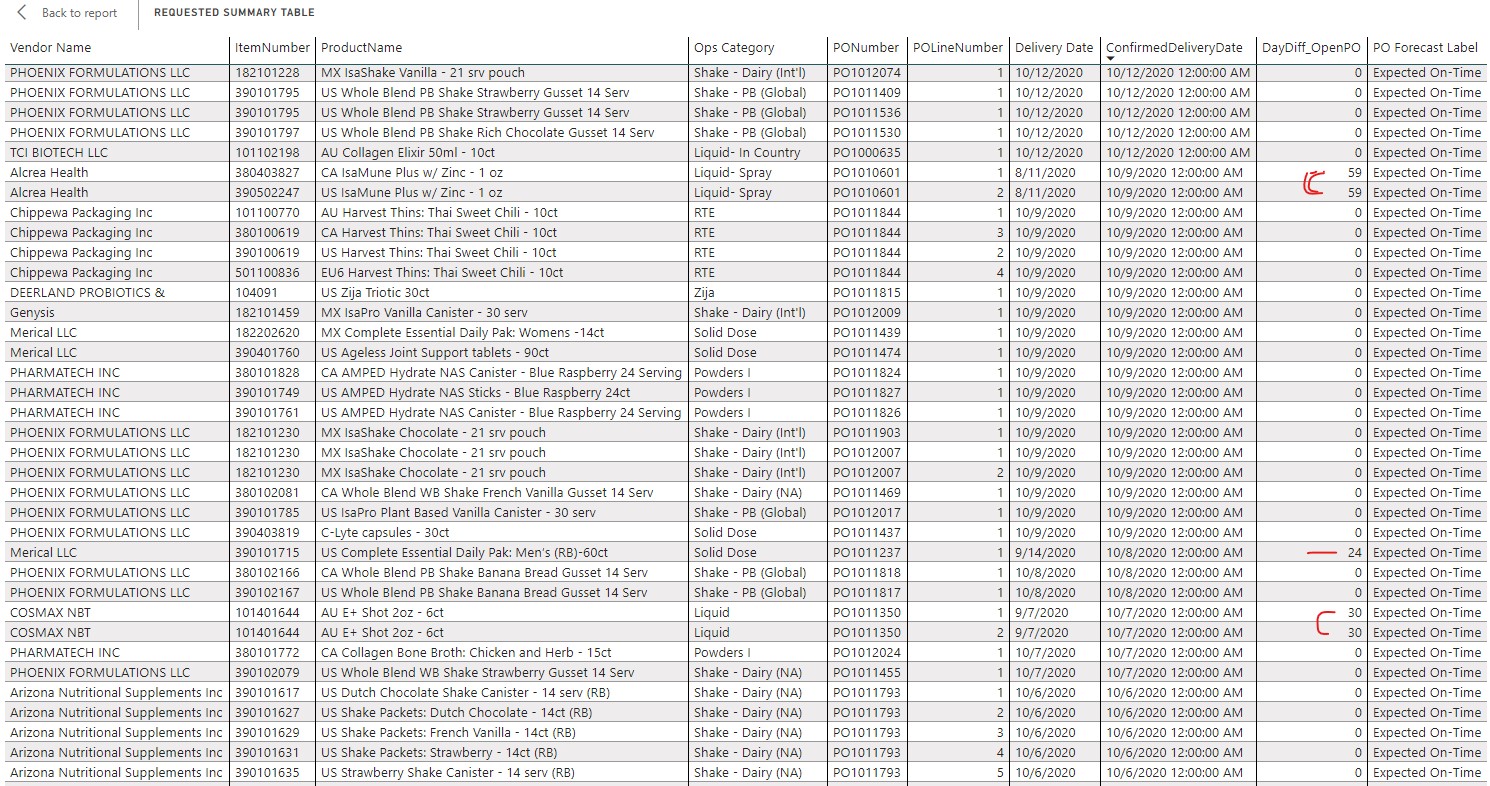Click US Strawberry Shake Canister - 14 serv (RB)
This screenshot has width=1490, height=786.
click(447, 772)
